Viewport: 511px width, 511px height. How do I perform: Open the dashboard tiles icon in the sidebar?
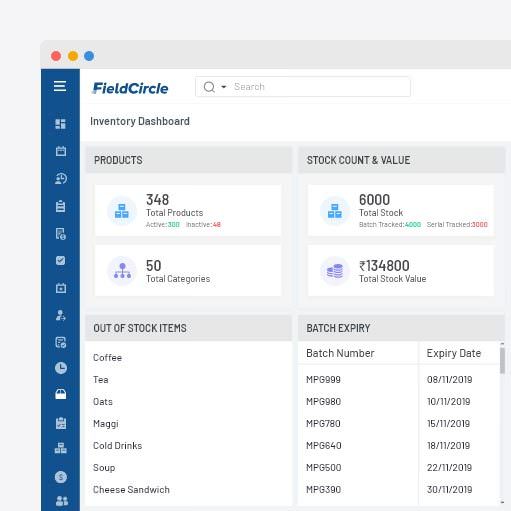(x=60, y=124)
